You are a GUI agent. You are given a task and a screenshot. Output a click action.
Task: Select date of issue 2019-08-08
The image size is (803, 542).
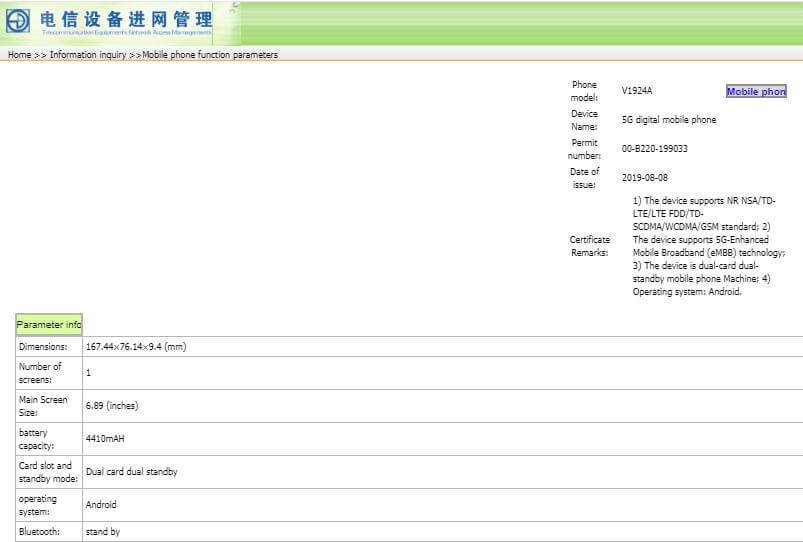(645, 178)
